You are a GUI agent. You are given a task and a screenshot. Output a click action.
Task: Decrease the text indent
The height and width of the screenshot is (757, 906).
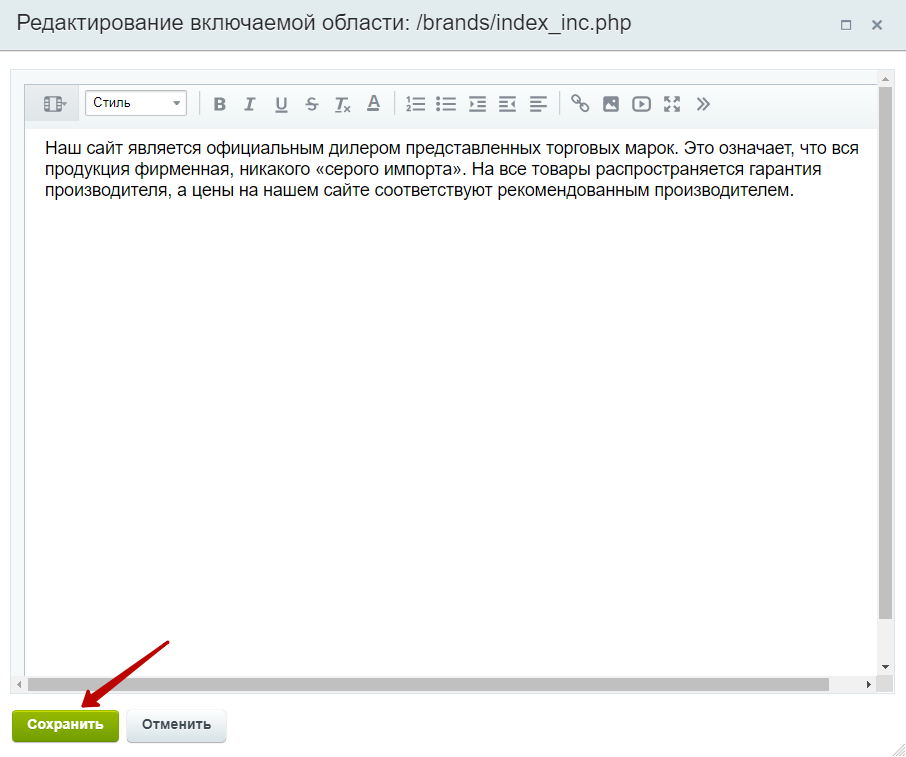tap(507, 104)
